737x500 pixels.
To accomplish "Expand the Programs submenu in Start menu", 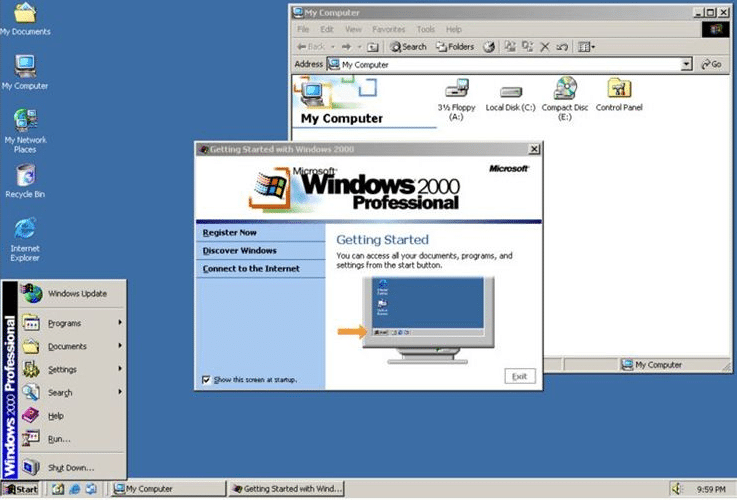I will 72,323.
